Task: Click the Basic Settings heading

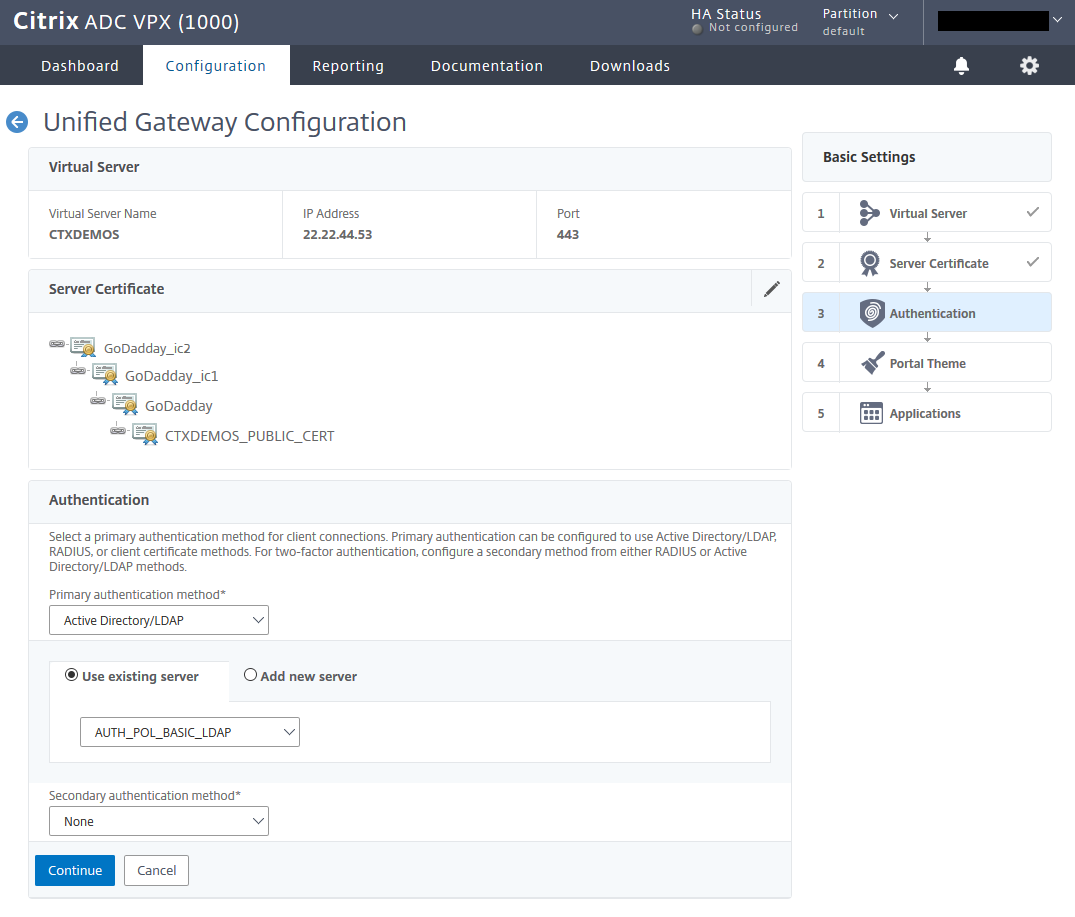Action: (x=869, y=157)
